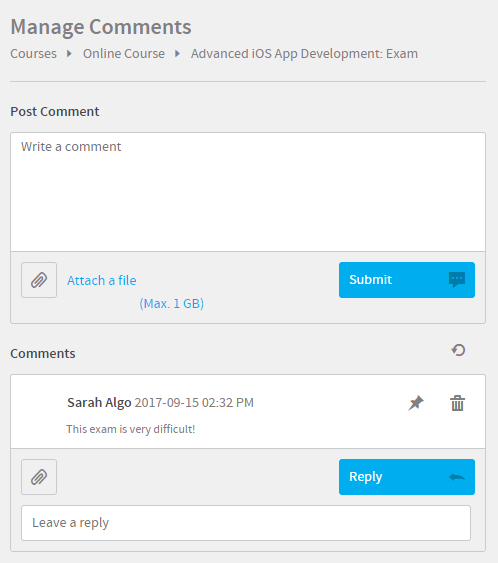
Task: Submit the comment
Action: (407, 280)
